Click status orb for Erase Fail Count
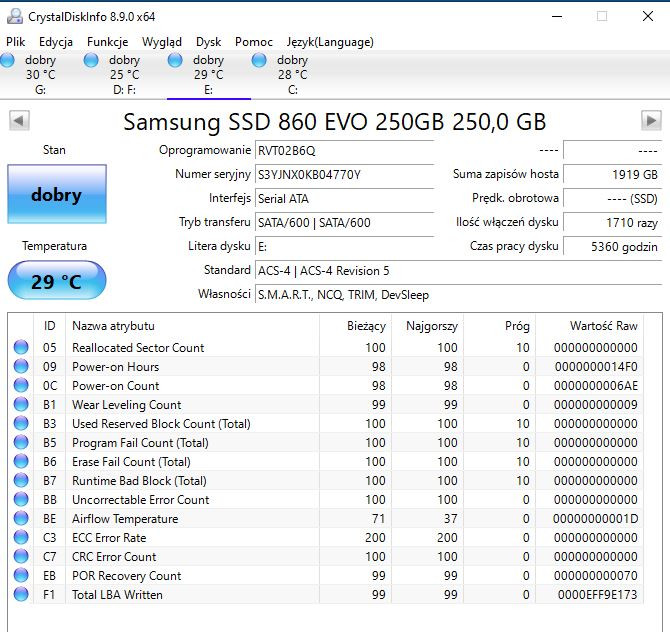The image size is (670, 632). [21, 461]
